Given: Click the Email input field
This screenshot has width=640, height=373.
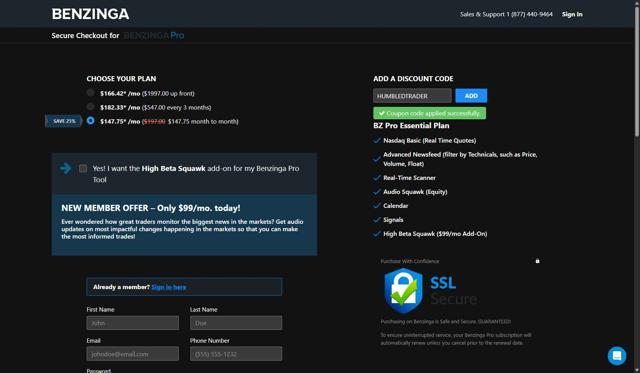Looking at the screenshot, I should pos(133,354).
